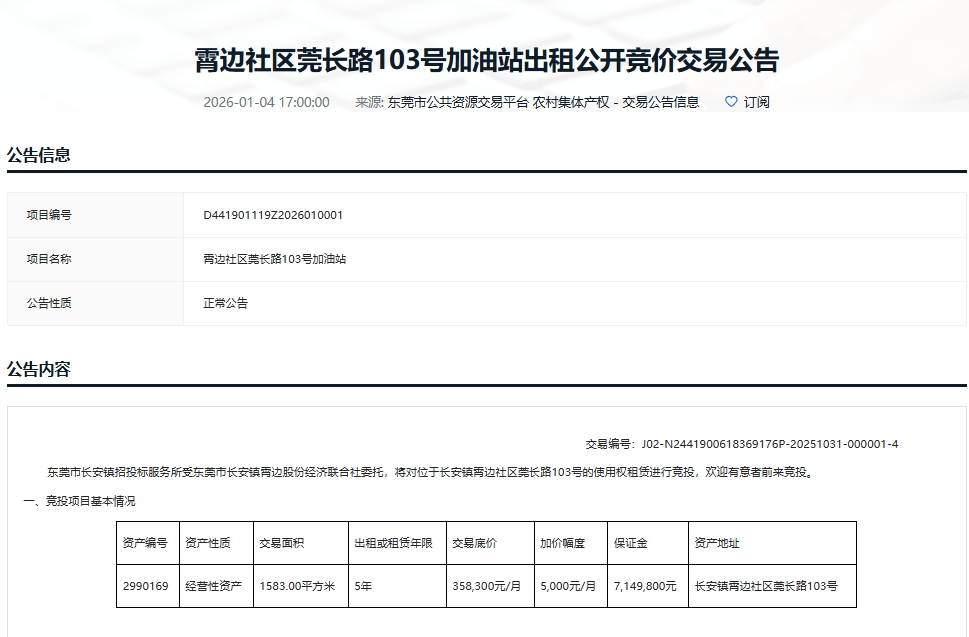Image resolution: width=969 pixels, height=637 pixels.
Task: Open the 东莞市公共资源交易平台 source link
Action: 457,102
